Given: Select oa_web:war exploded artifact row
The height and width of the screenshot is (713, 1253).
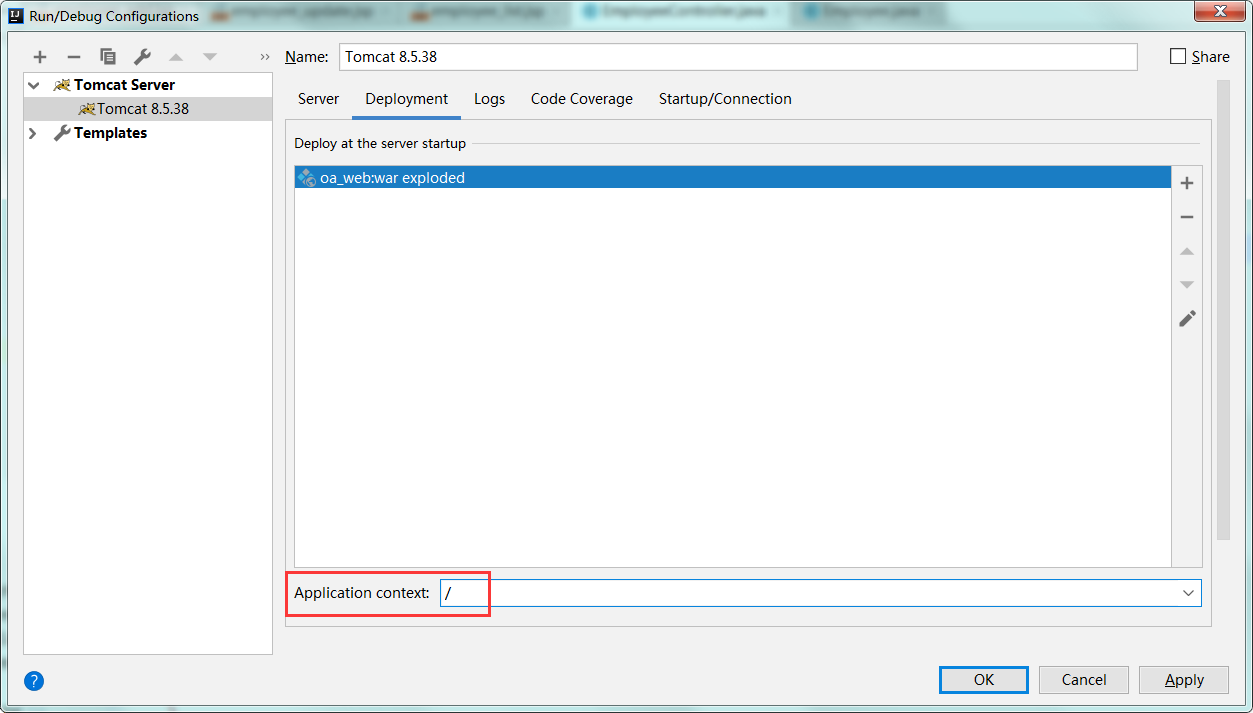Looking at the screenshot, I should pyautogui.click(x=733, y=178).
